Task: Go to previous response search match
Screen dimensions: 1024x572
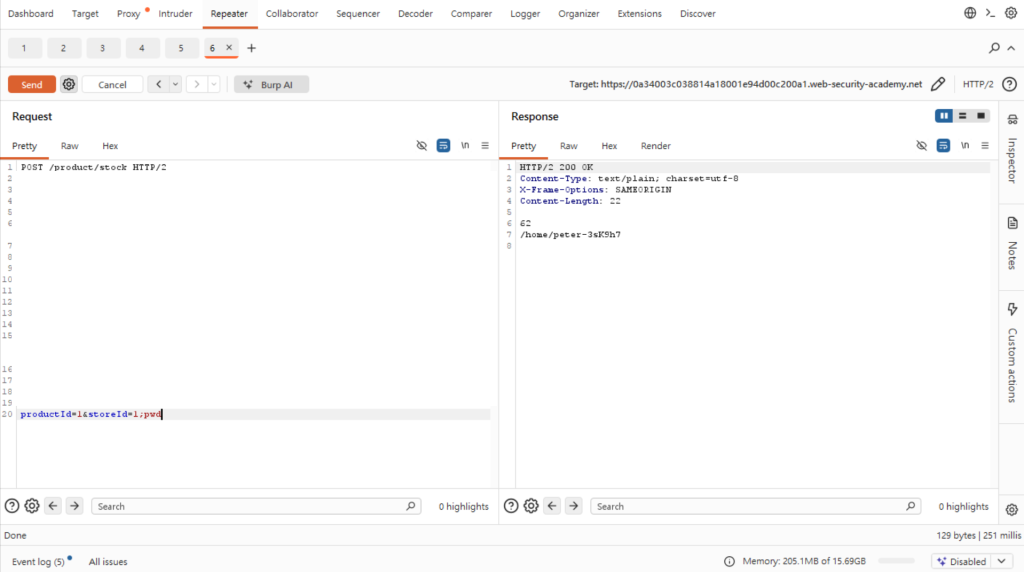Action: pos(552,505)
